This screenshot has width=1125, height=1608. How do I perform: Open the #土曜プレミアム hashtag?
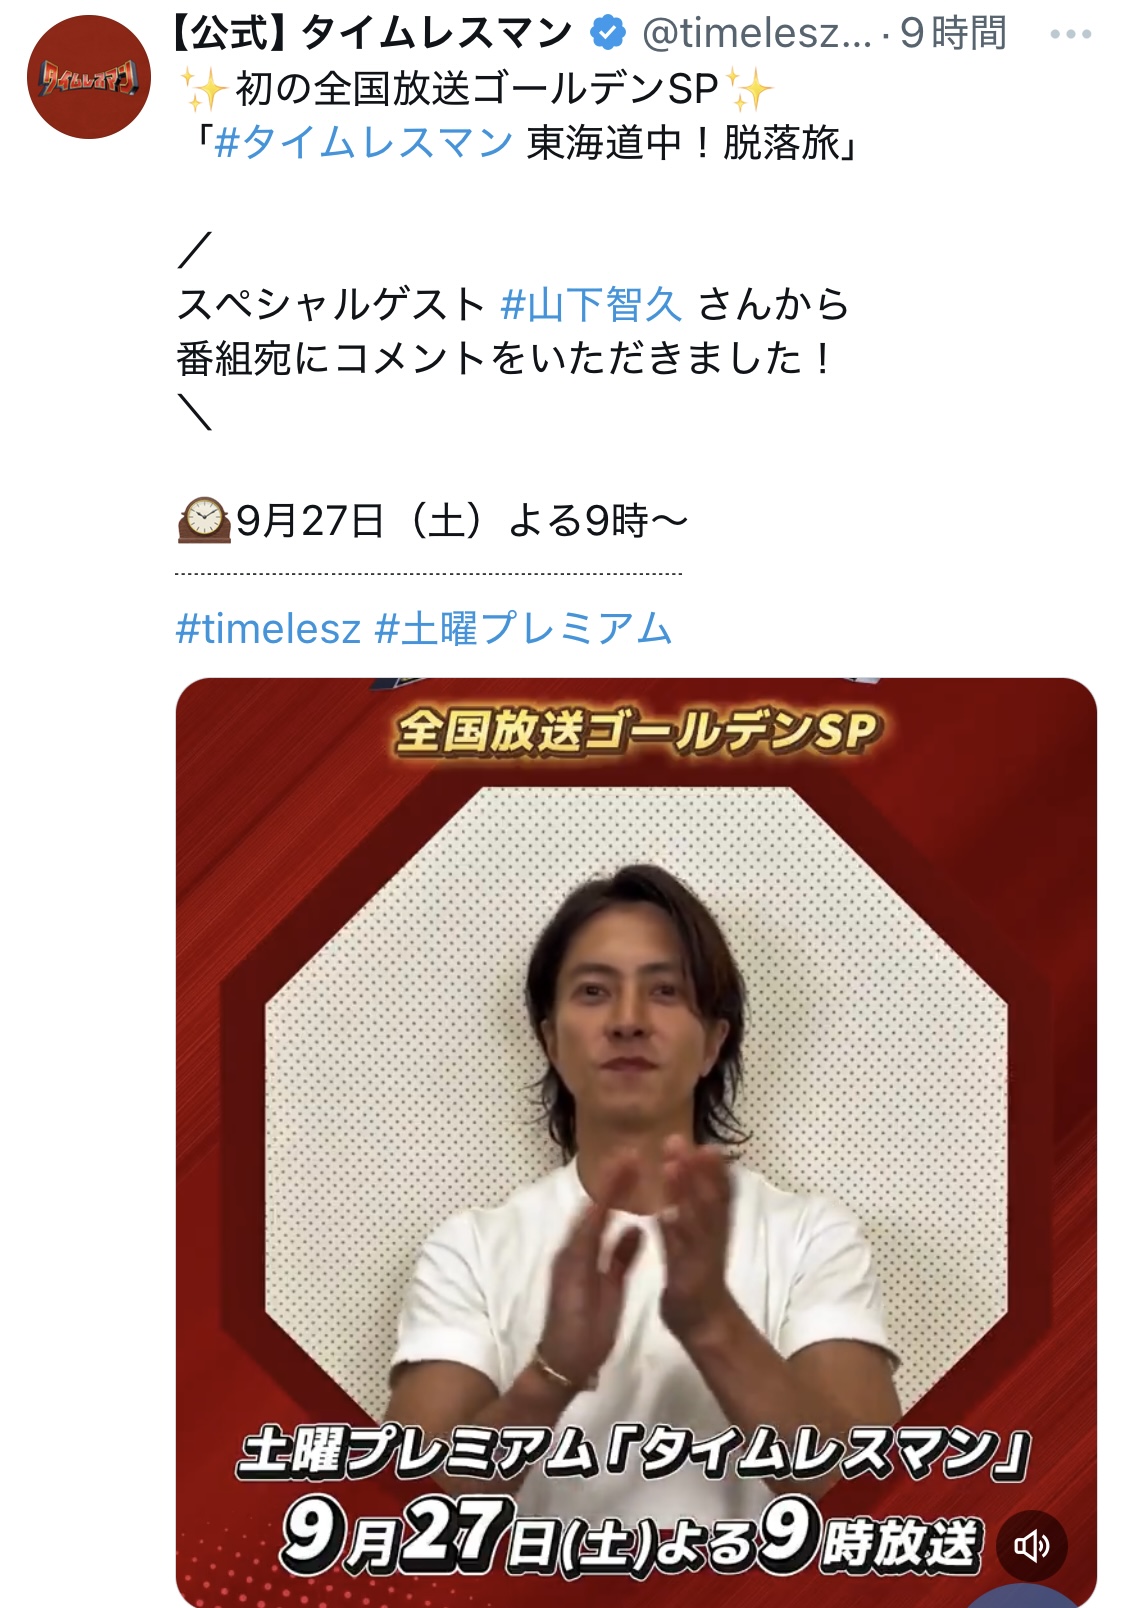tap(523, 629)
